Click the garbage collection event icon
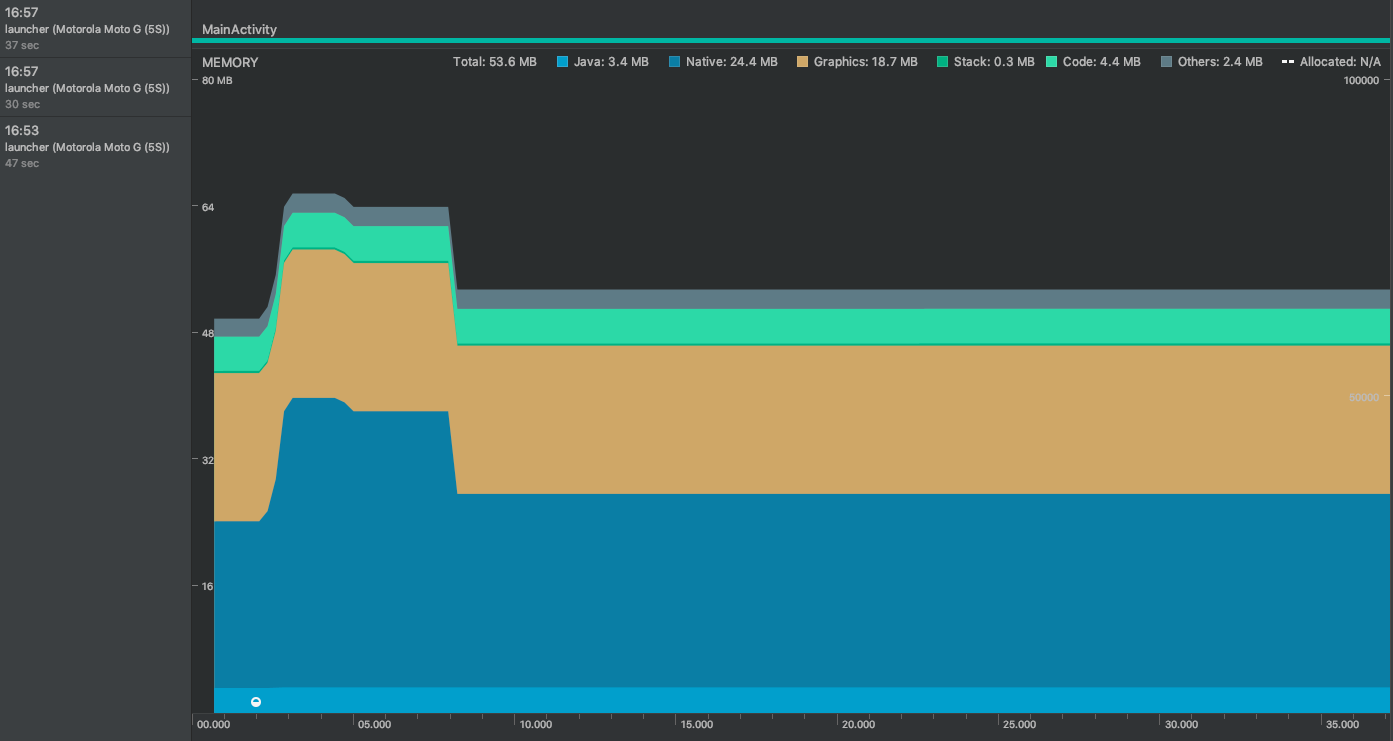The image size is (1393, 741). [256, 702]
